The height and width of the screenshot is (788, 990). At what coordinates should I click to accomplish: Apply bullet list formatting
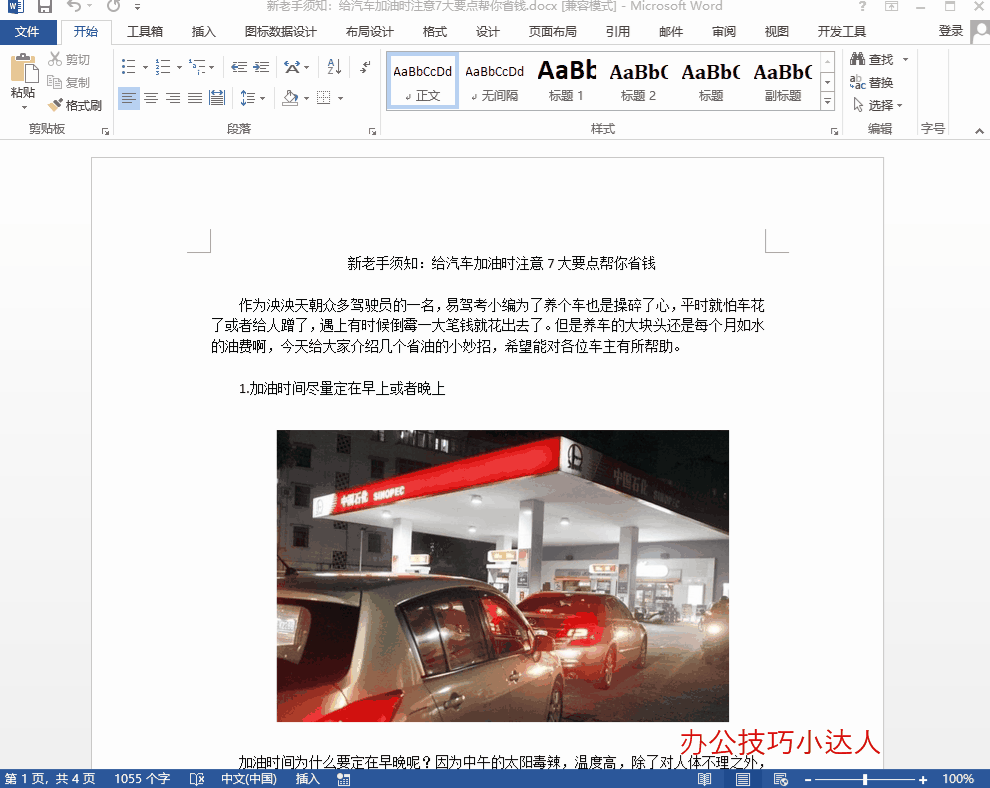[x=128, y=66]
